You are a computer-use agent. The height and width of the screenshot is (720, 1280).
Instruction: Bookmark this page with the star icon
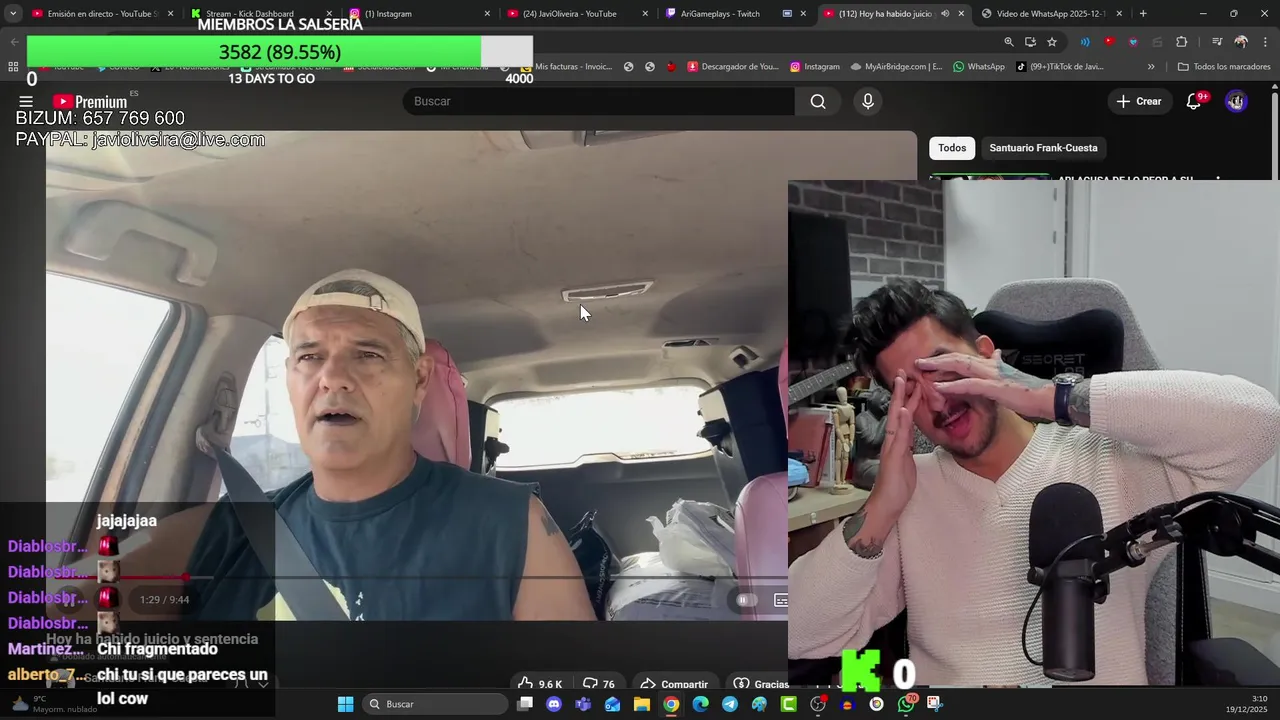pyautogui.click(x=1052, y=42)
